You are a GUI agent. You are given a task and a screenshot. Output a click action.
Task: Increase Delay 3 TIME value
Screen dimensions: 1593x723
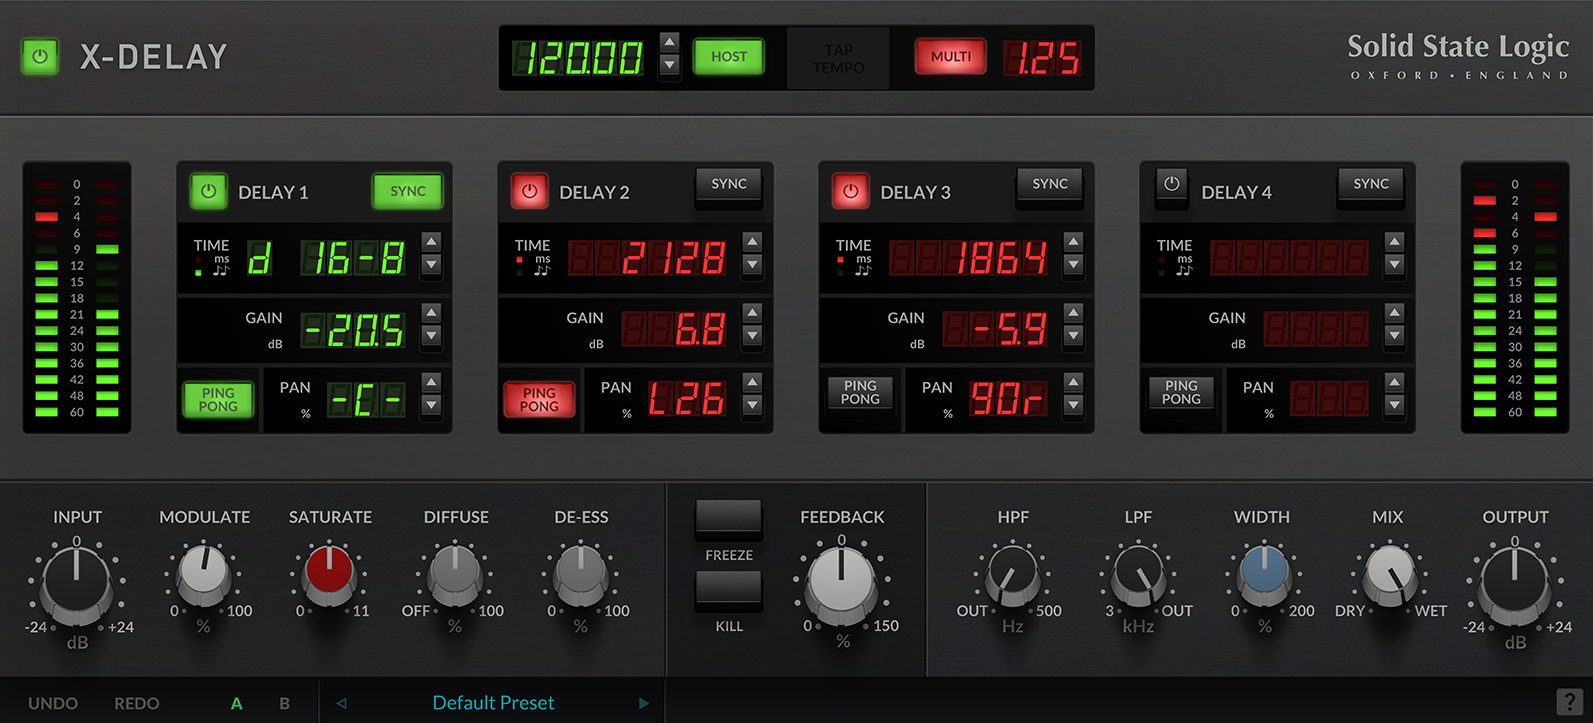[x=1073, y=242]
